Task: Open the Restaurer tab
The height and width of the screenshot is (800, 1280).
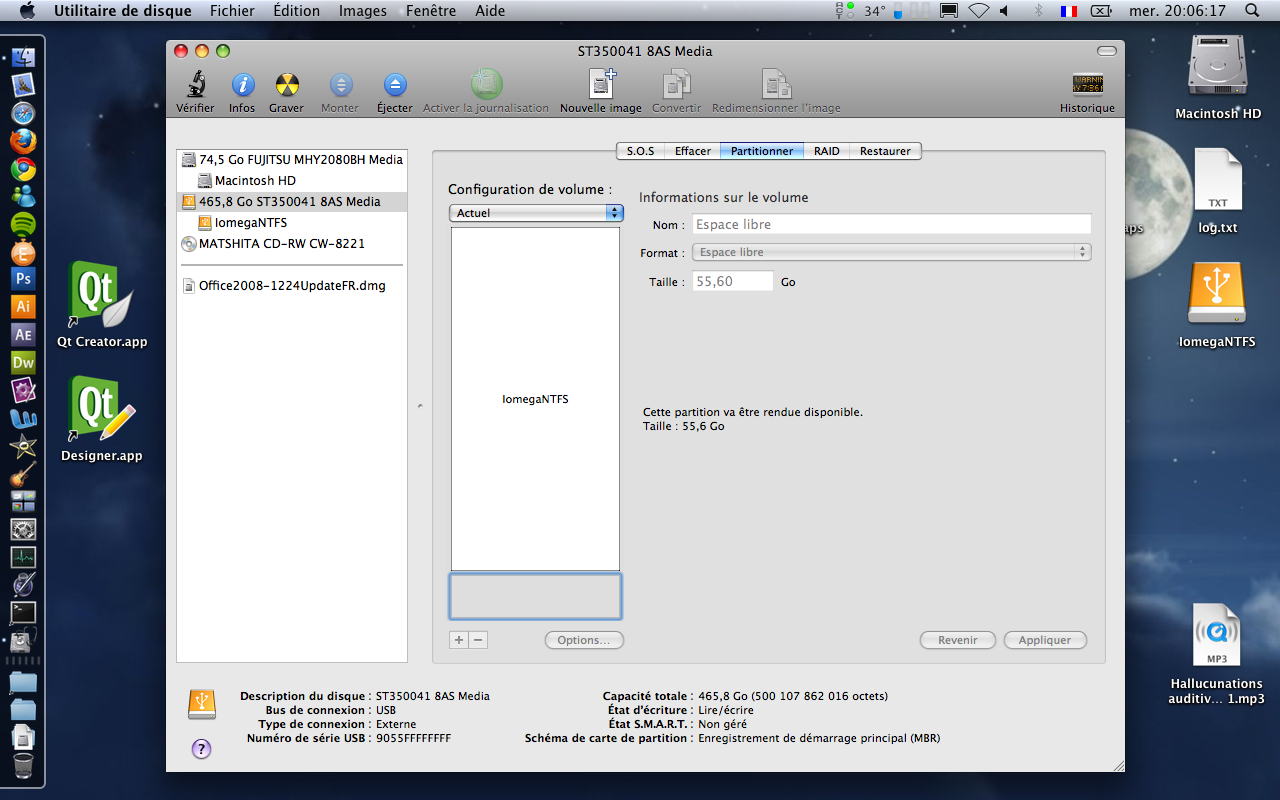Action: pyautogui.click(x=885, y=151)
